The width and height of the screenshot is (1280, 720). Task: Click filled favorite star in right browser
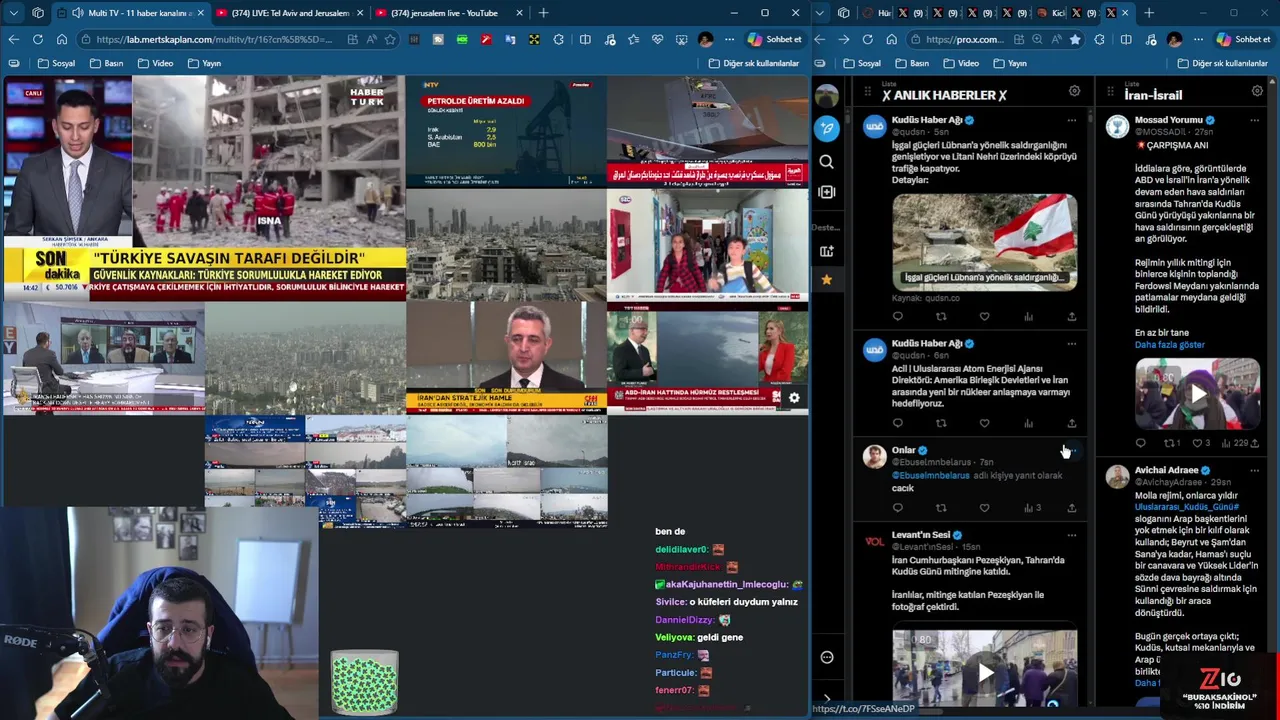(1074, 39)
